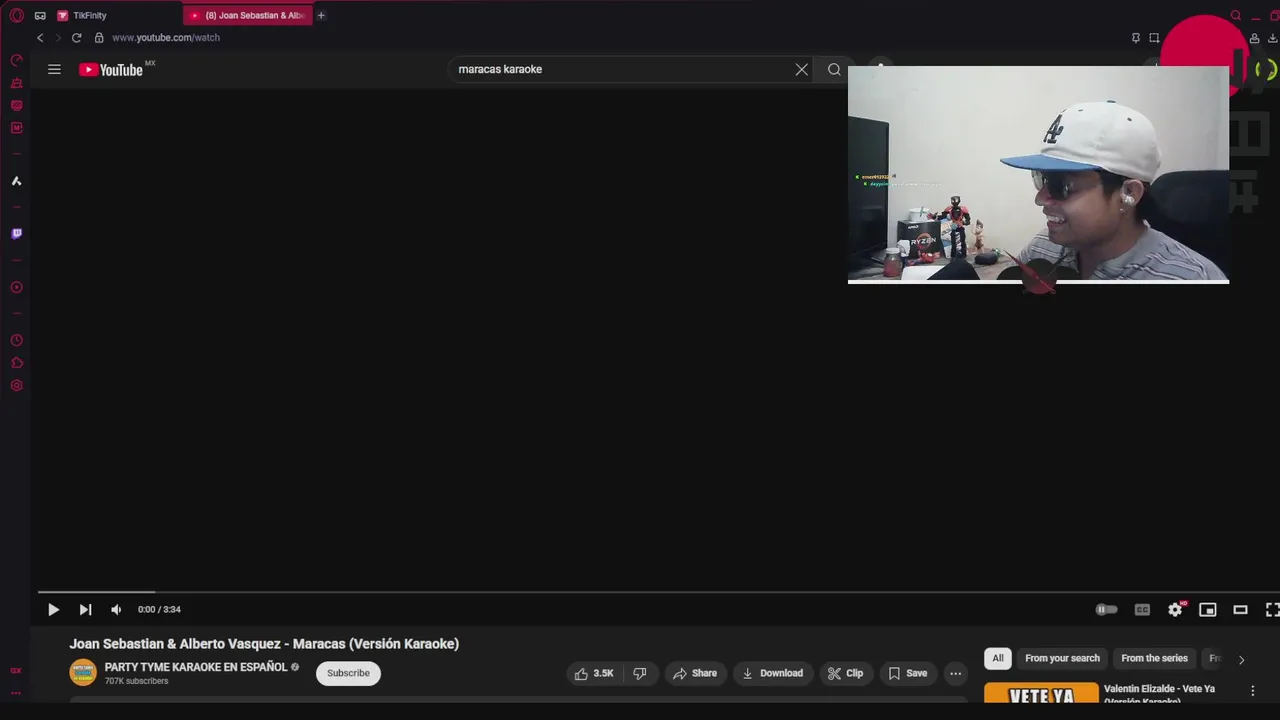Skip to the next video
1280x720 pixels.
(85, 609)
